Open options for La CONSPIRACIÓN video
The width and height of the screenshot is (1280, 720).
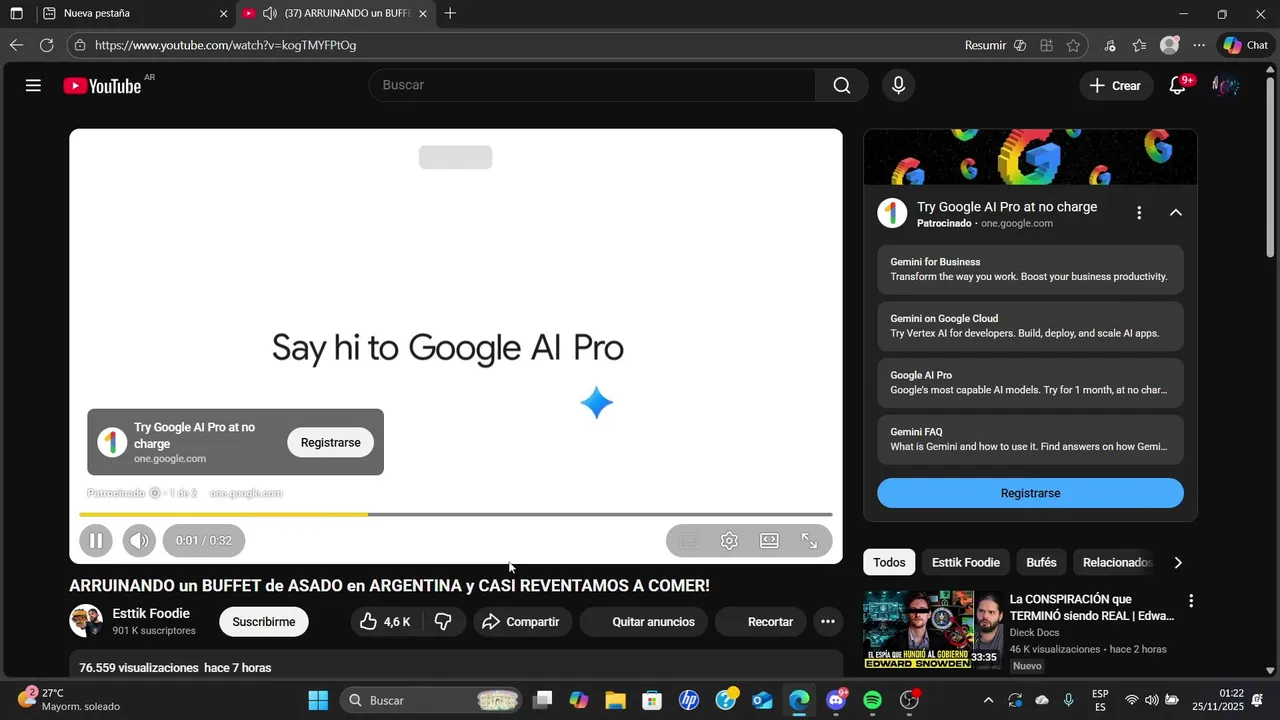(1191, 601)
